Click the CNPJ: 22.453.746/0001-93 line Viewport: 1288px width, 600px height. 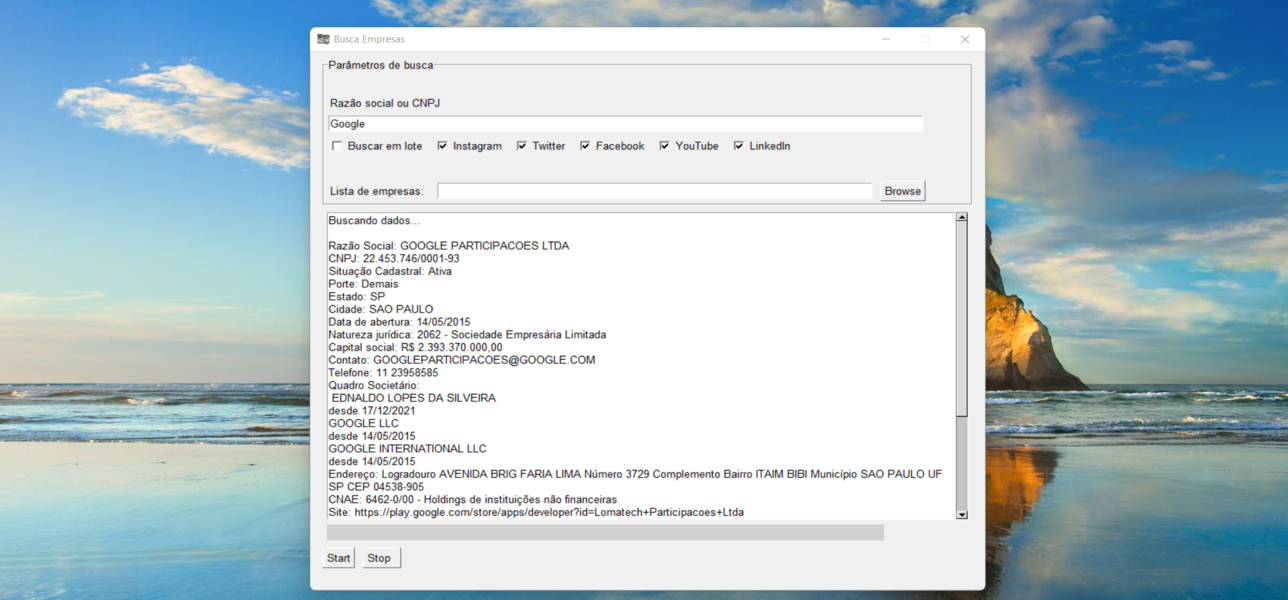394,259
